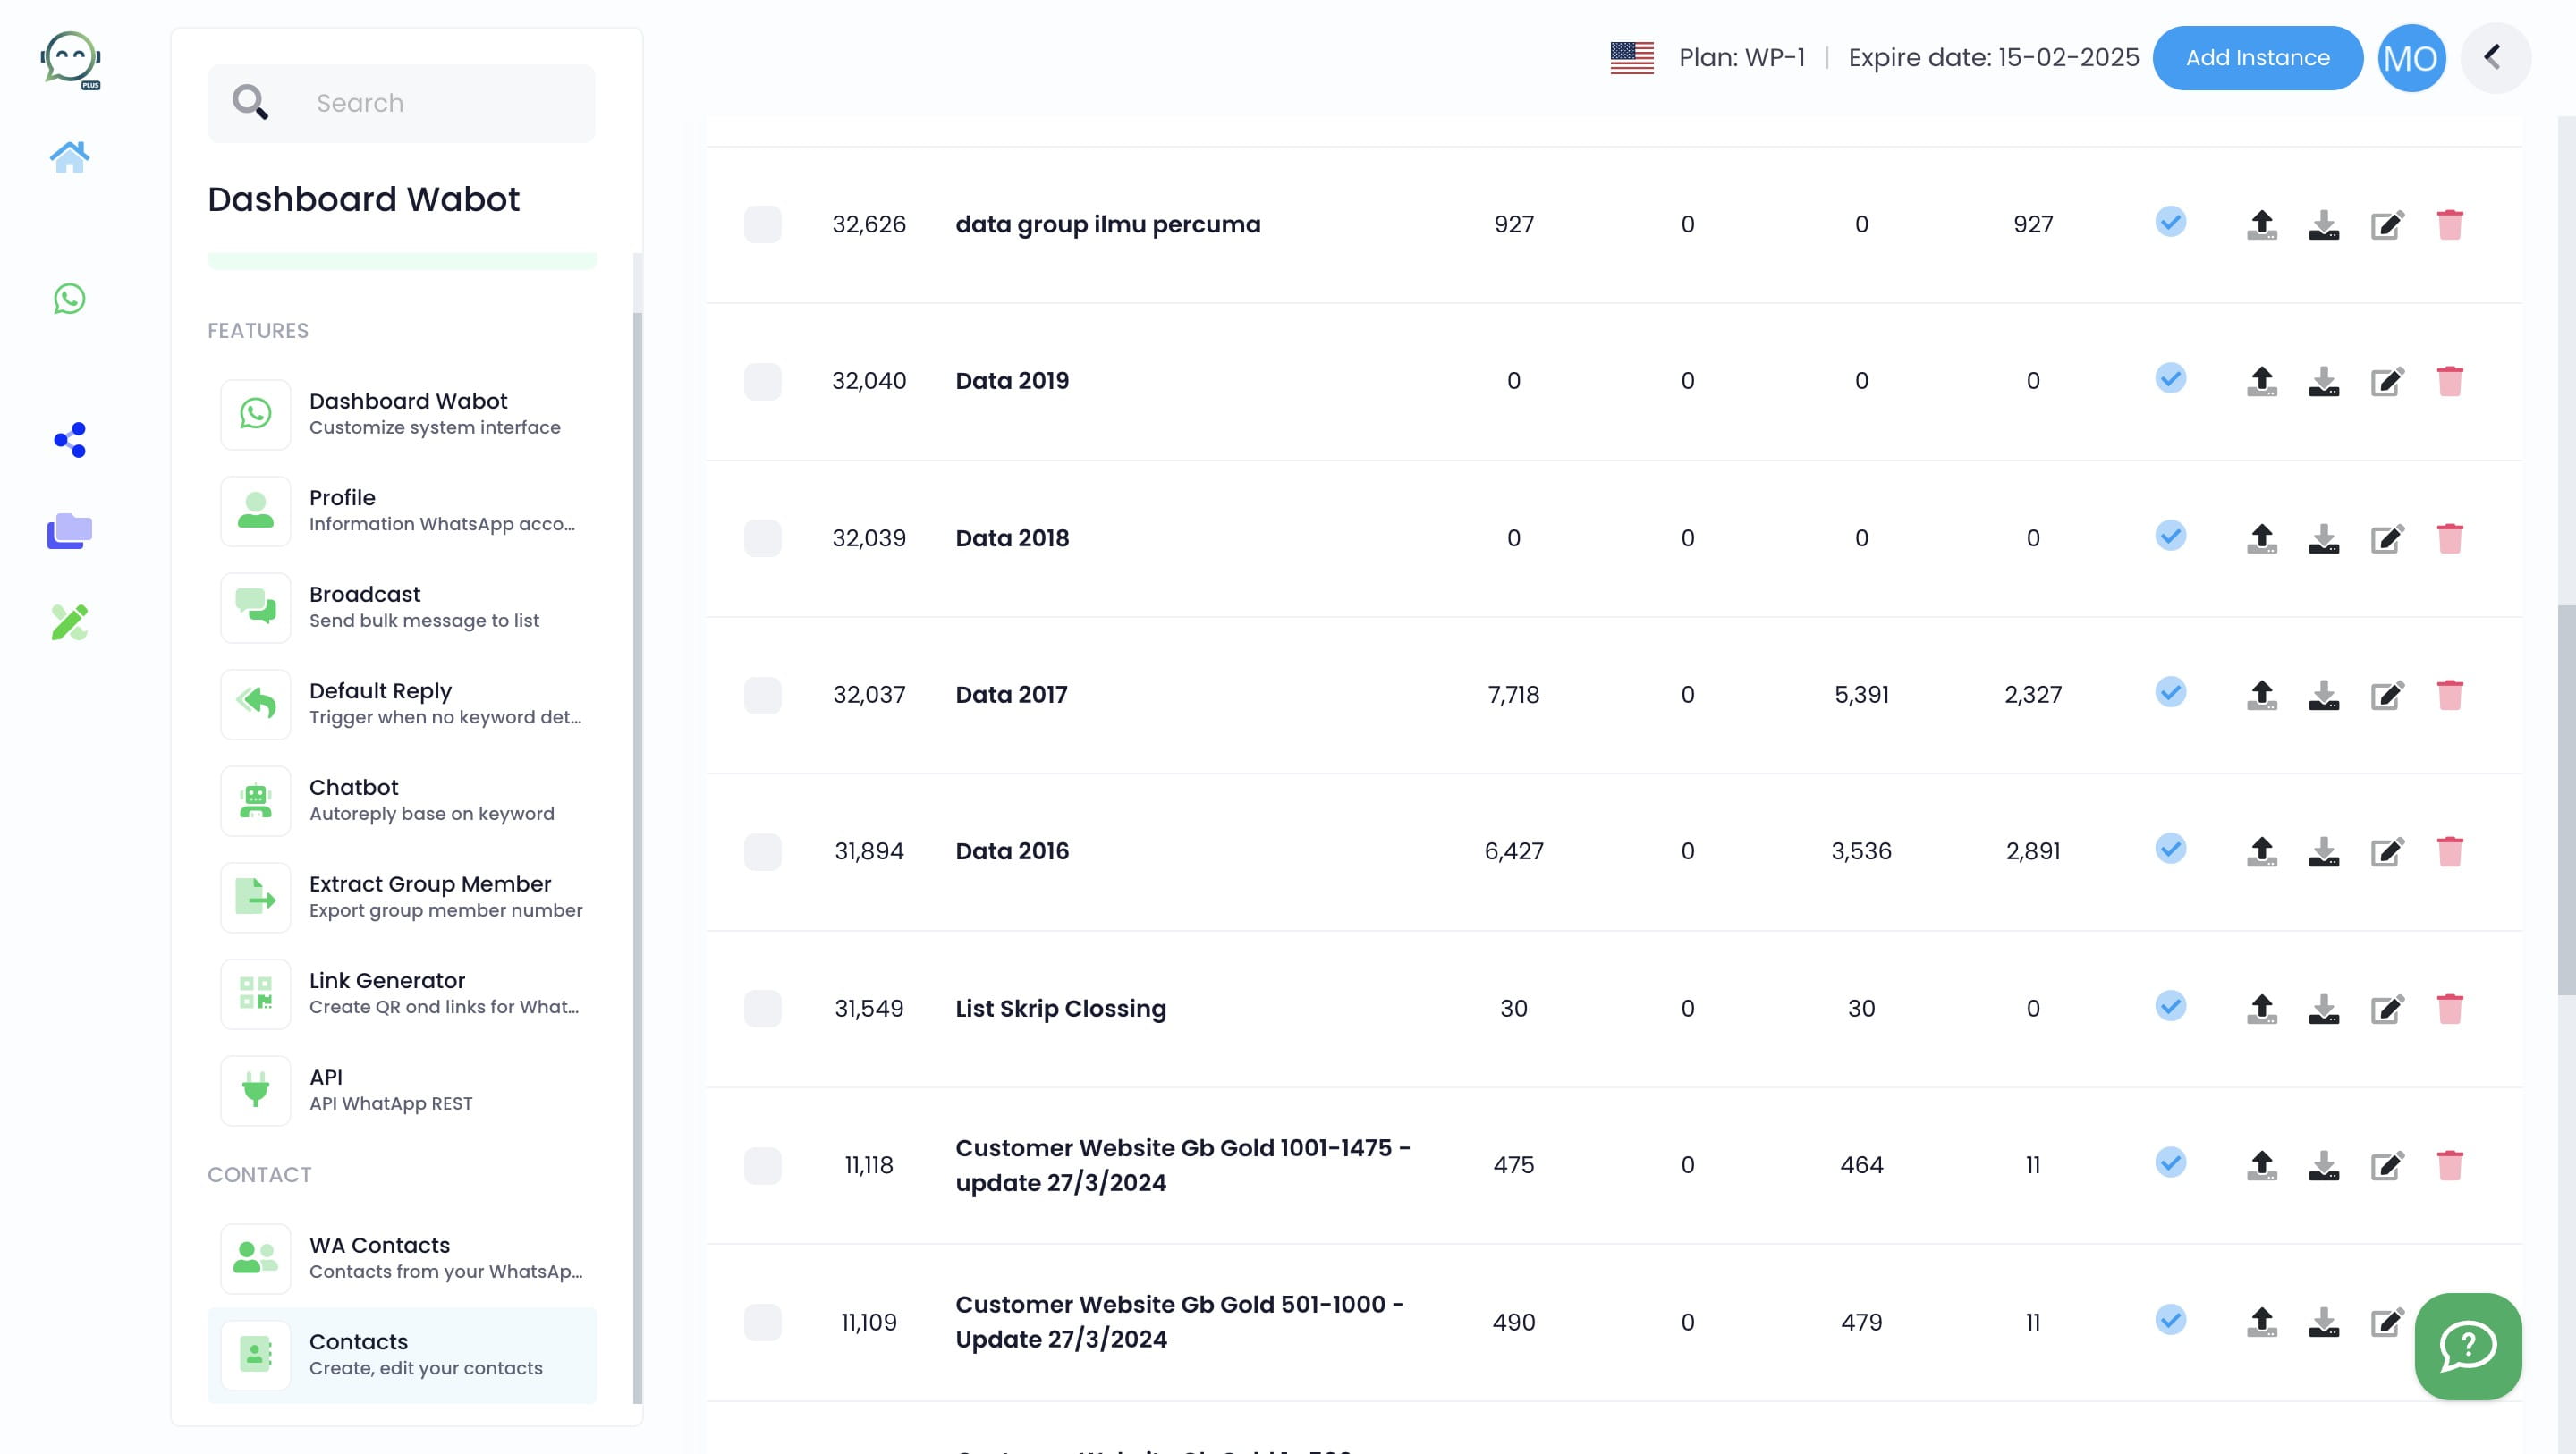Upload contacts to data group ilmu percuma
The height and width of the screenshot is (1454, 2576).
click(x=2262, y=224)
